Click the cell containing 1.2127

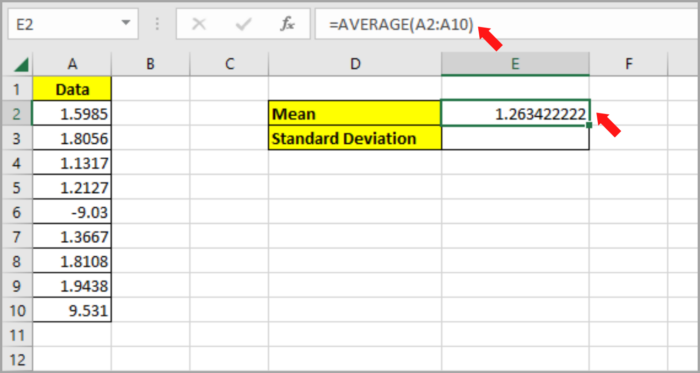click(72, 188)
